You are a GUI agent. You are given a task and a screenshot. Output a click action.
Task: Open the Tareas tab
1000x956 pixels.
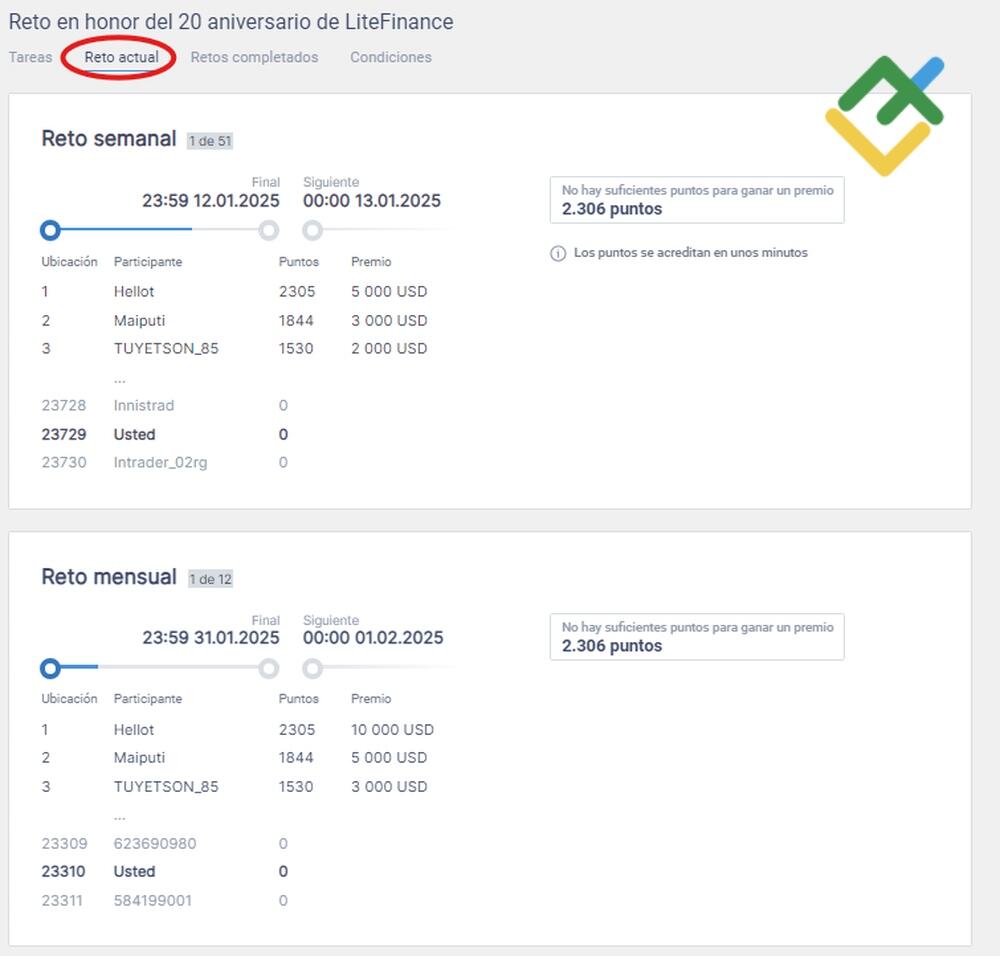(31, 57)
